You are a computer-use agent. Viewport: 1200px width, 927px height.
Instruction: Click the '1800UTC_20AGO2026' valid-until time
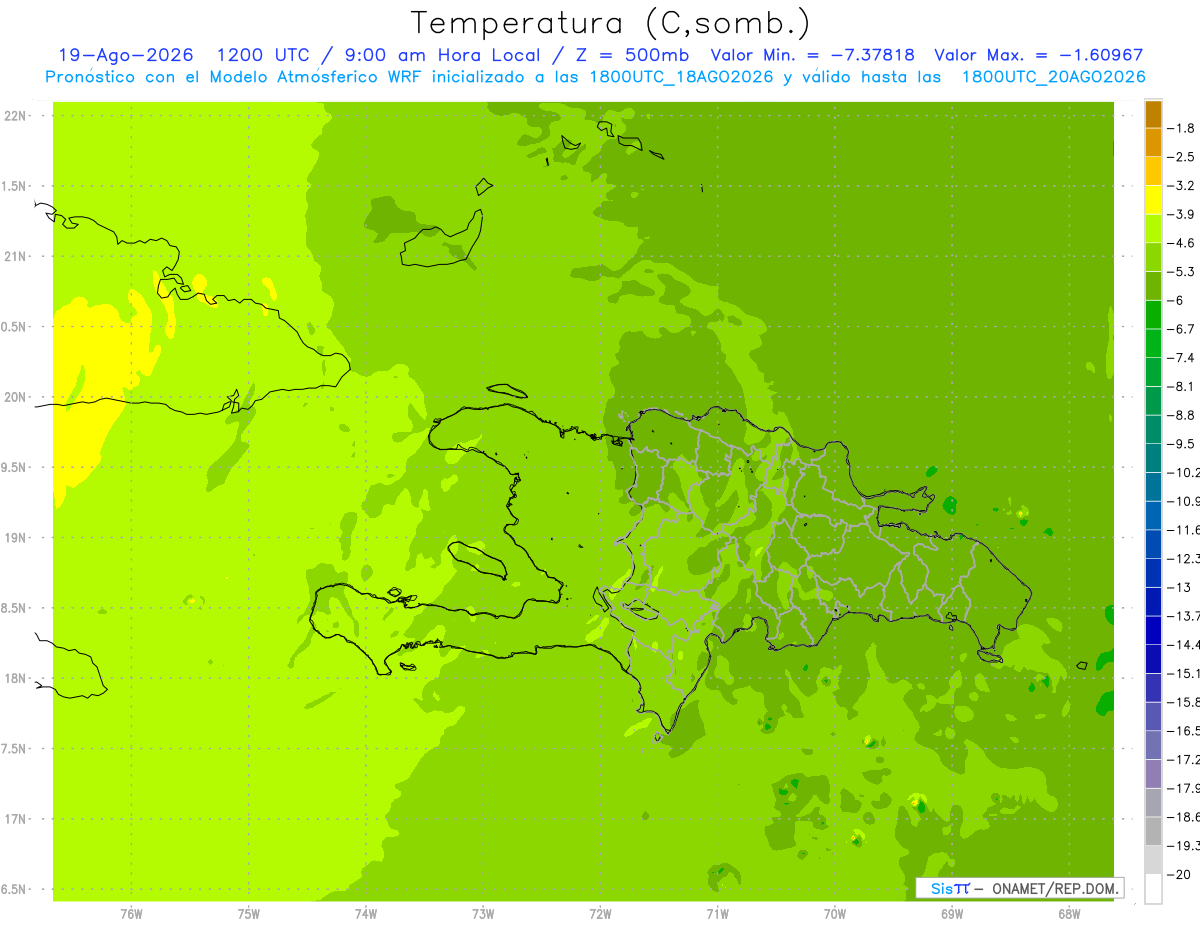tap(1053, 77)
